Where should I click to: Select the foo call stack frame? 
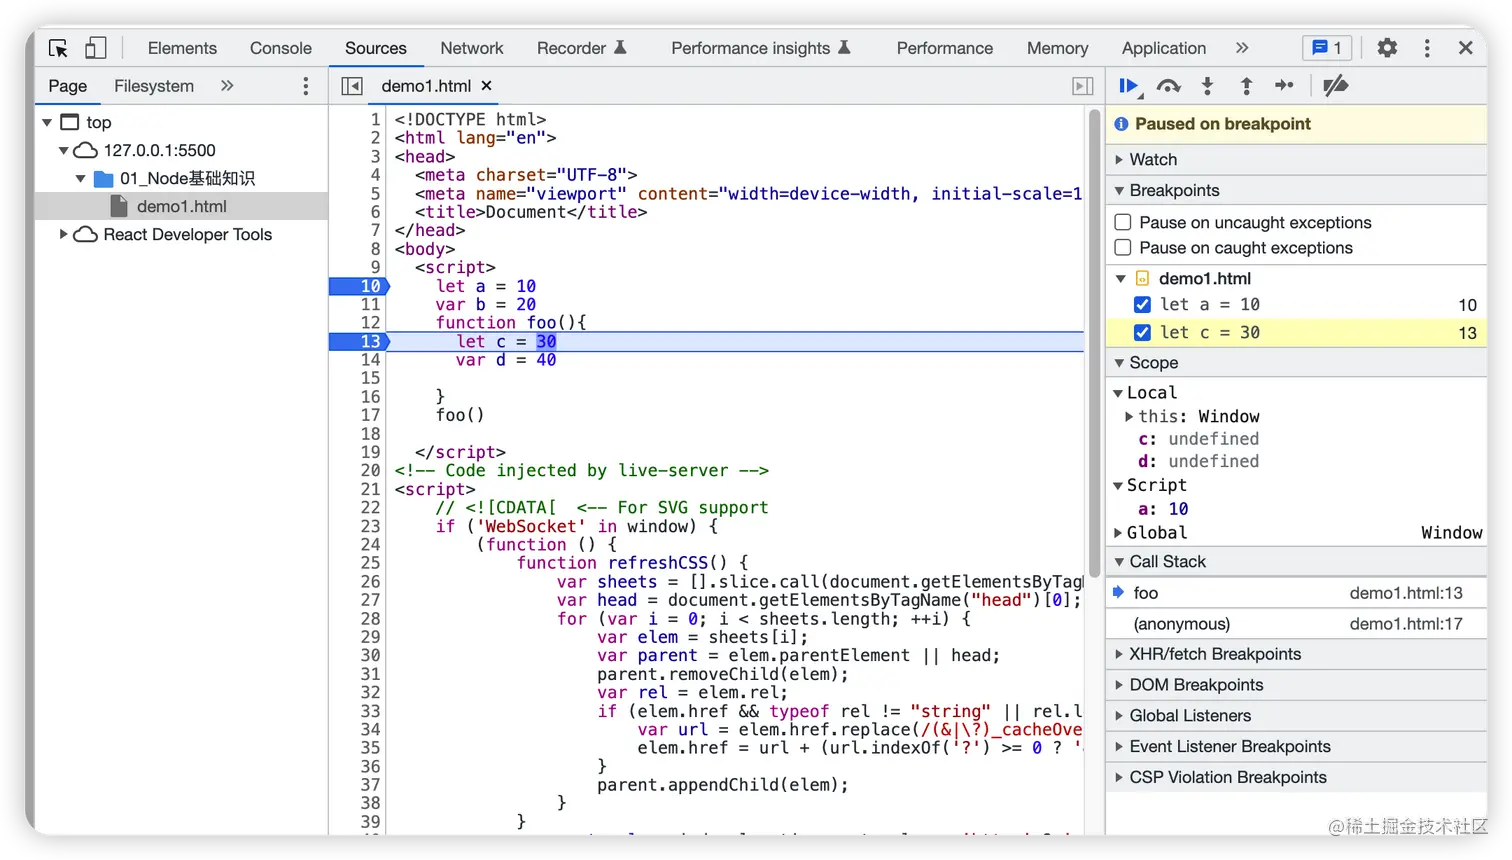[x=1296, y=593]
